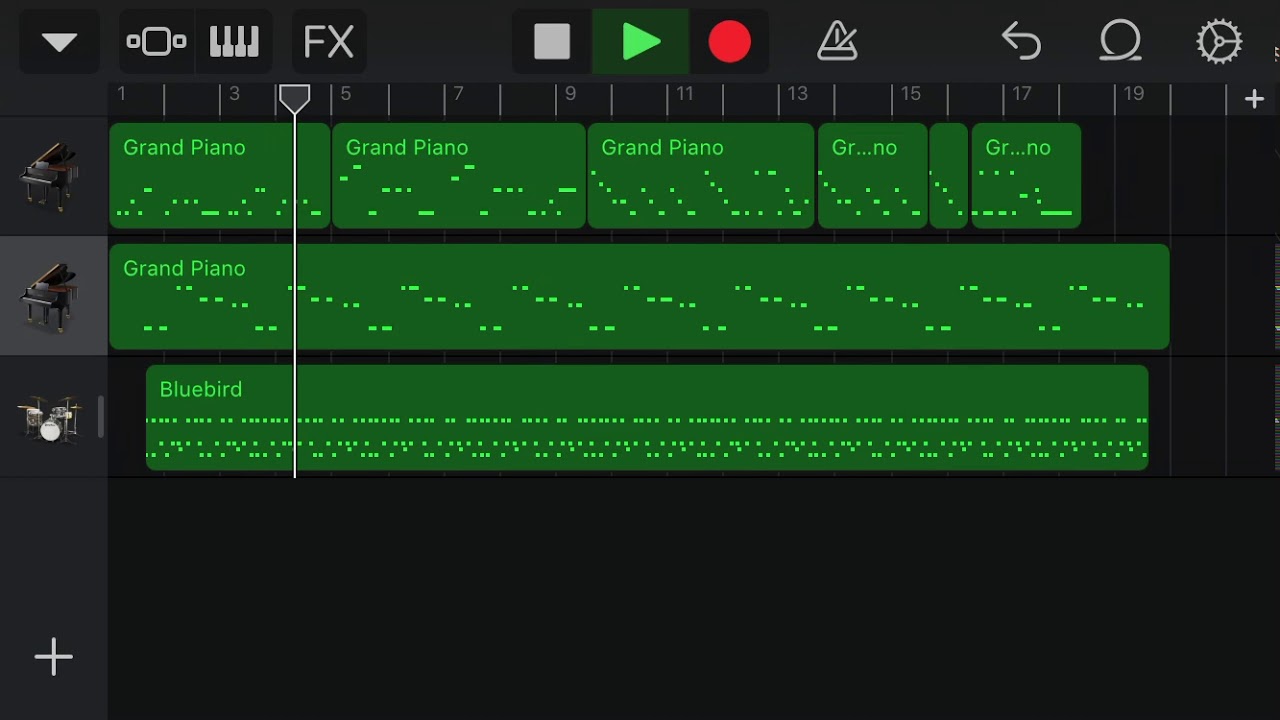Image resolution: width=1280 pixels, height=720 pixels.
Task: Add song sections with the plus above the ruler
Action: (1254, 97)
